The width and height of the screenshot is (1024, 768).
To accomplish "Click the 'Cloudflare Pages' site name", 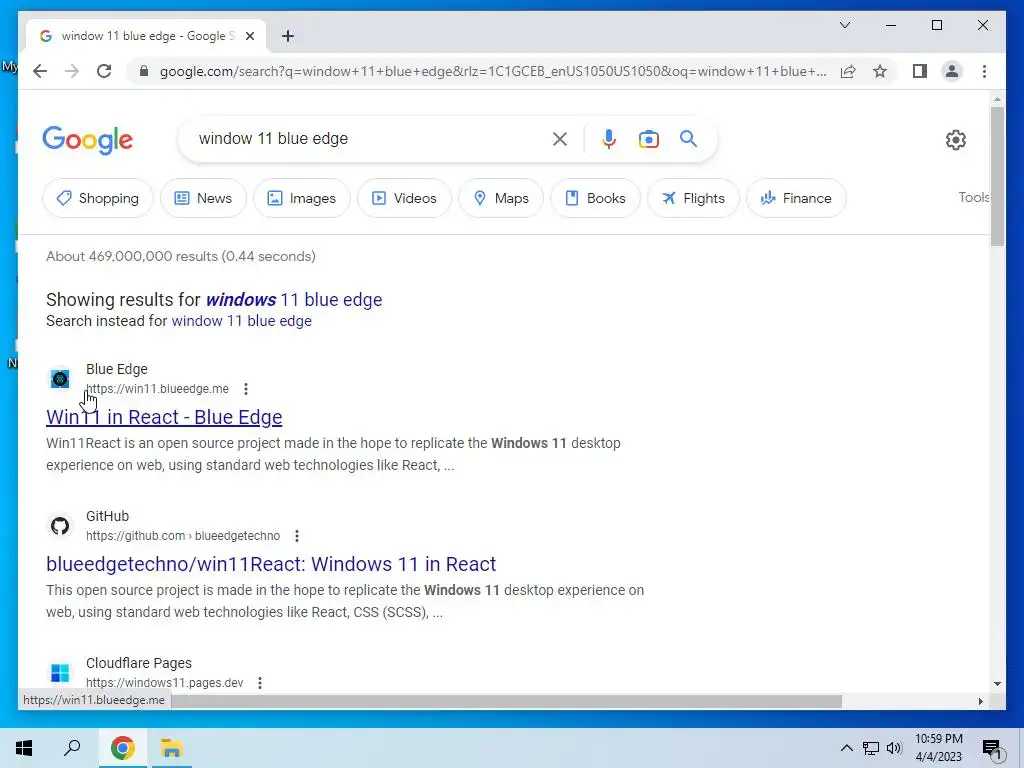I will [x=139, y=664].
